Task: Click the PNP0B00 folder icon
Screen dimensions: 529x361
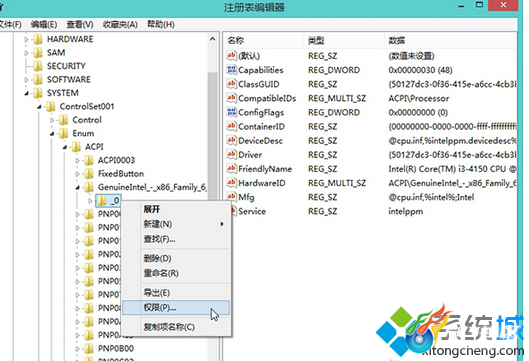Action: pyautogui.click(x=89, y=348)
